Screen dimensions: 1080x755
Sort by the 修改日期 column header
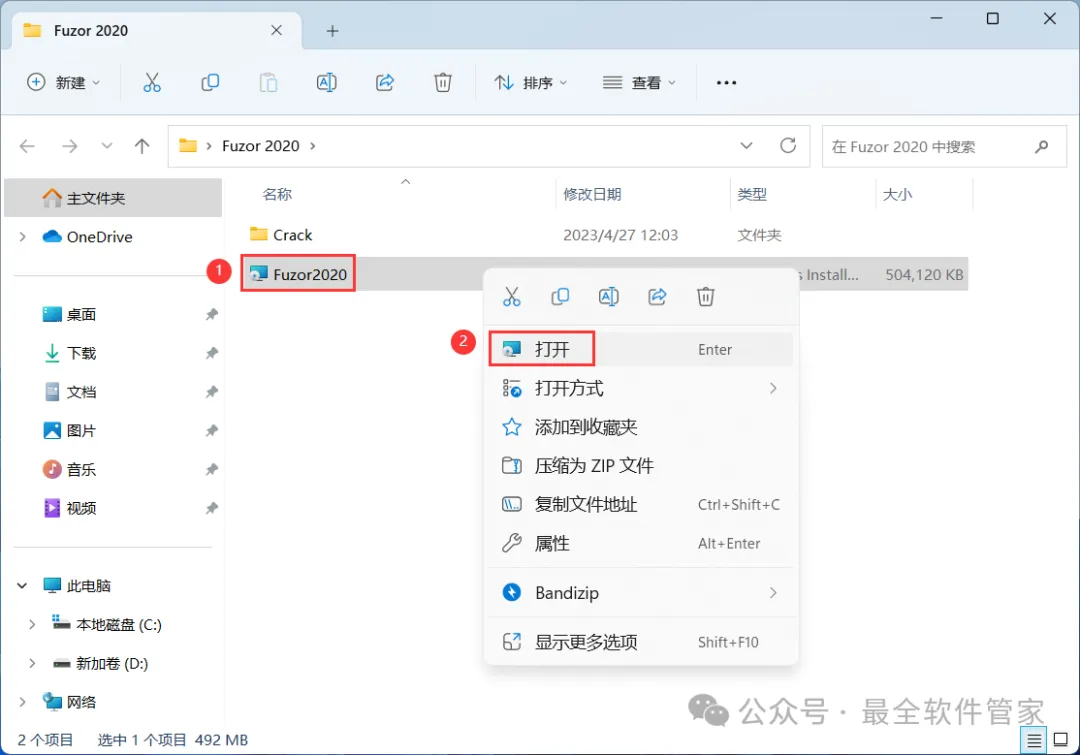click(x=592, y=194)
